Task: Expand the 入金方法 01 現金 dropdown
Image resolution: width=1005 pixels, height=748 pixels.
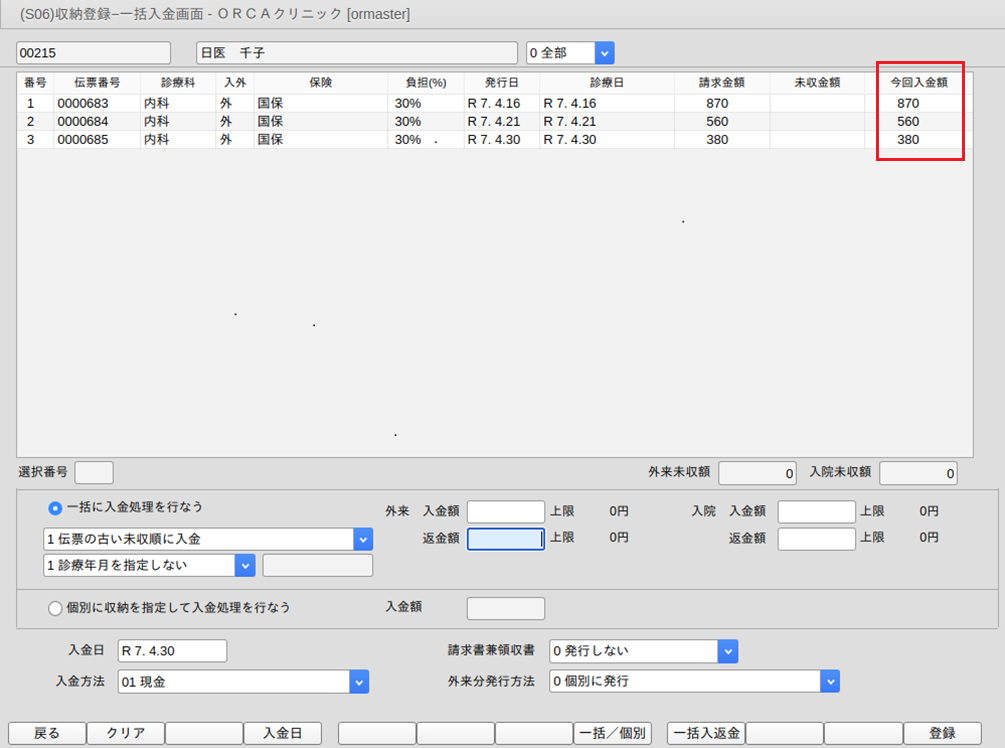Action: click(x=359, y=682)
